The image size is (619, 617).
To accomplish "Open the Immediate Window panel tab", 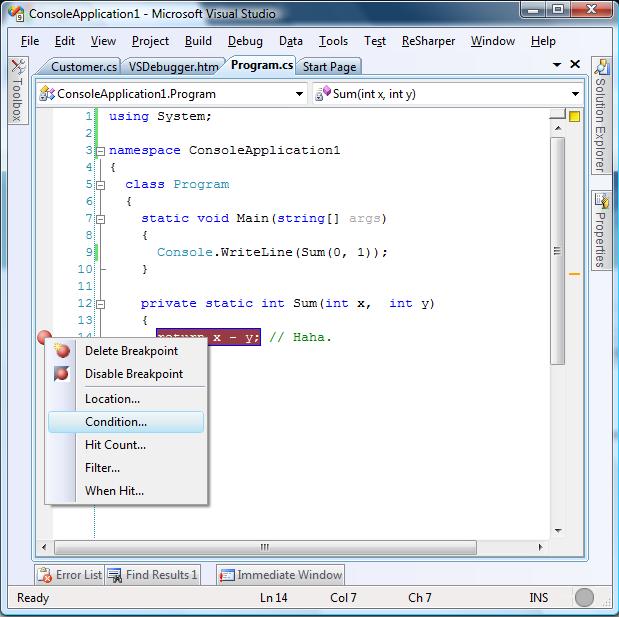I will coord(281,575).
